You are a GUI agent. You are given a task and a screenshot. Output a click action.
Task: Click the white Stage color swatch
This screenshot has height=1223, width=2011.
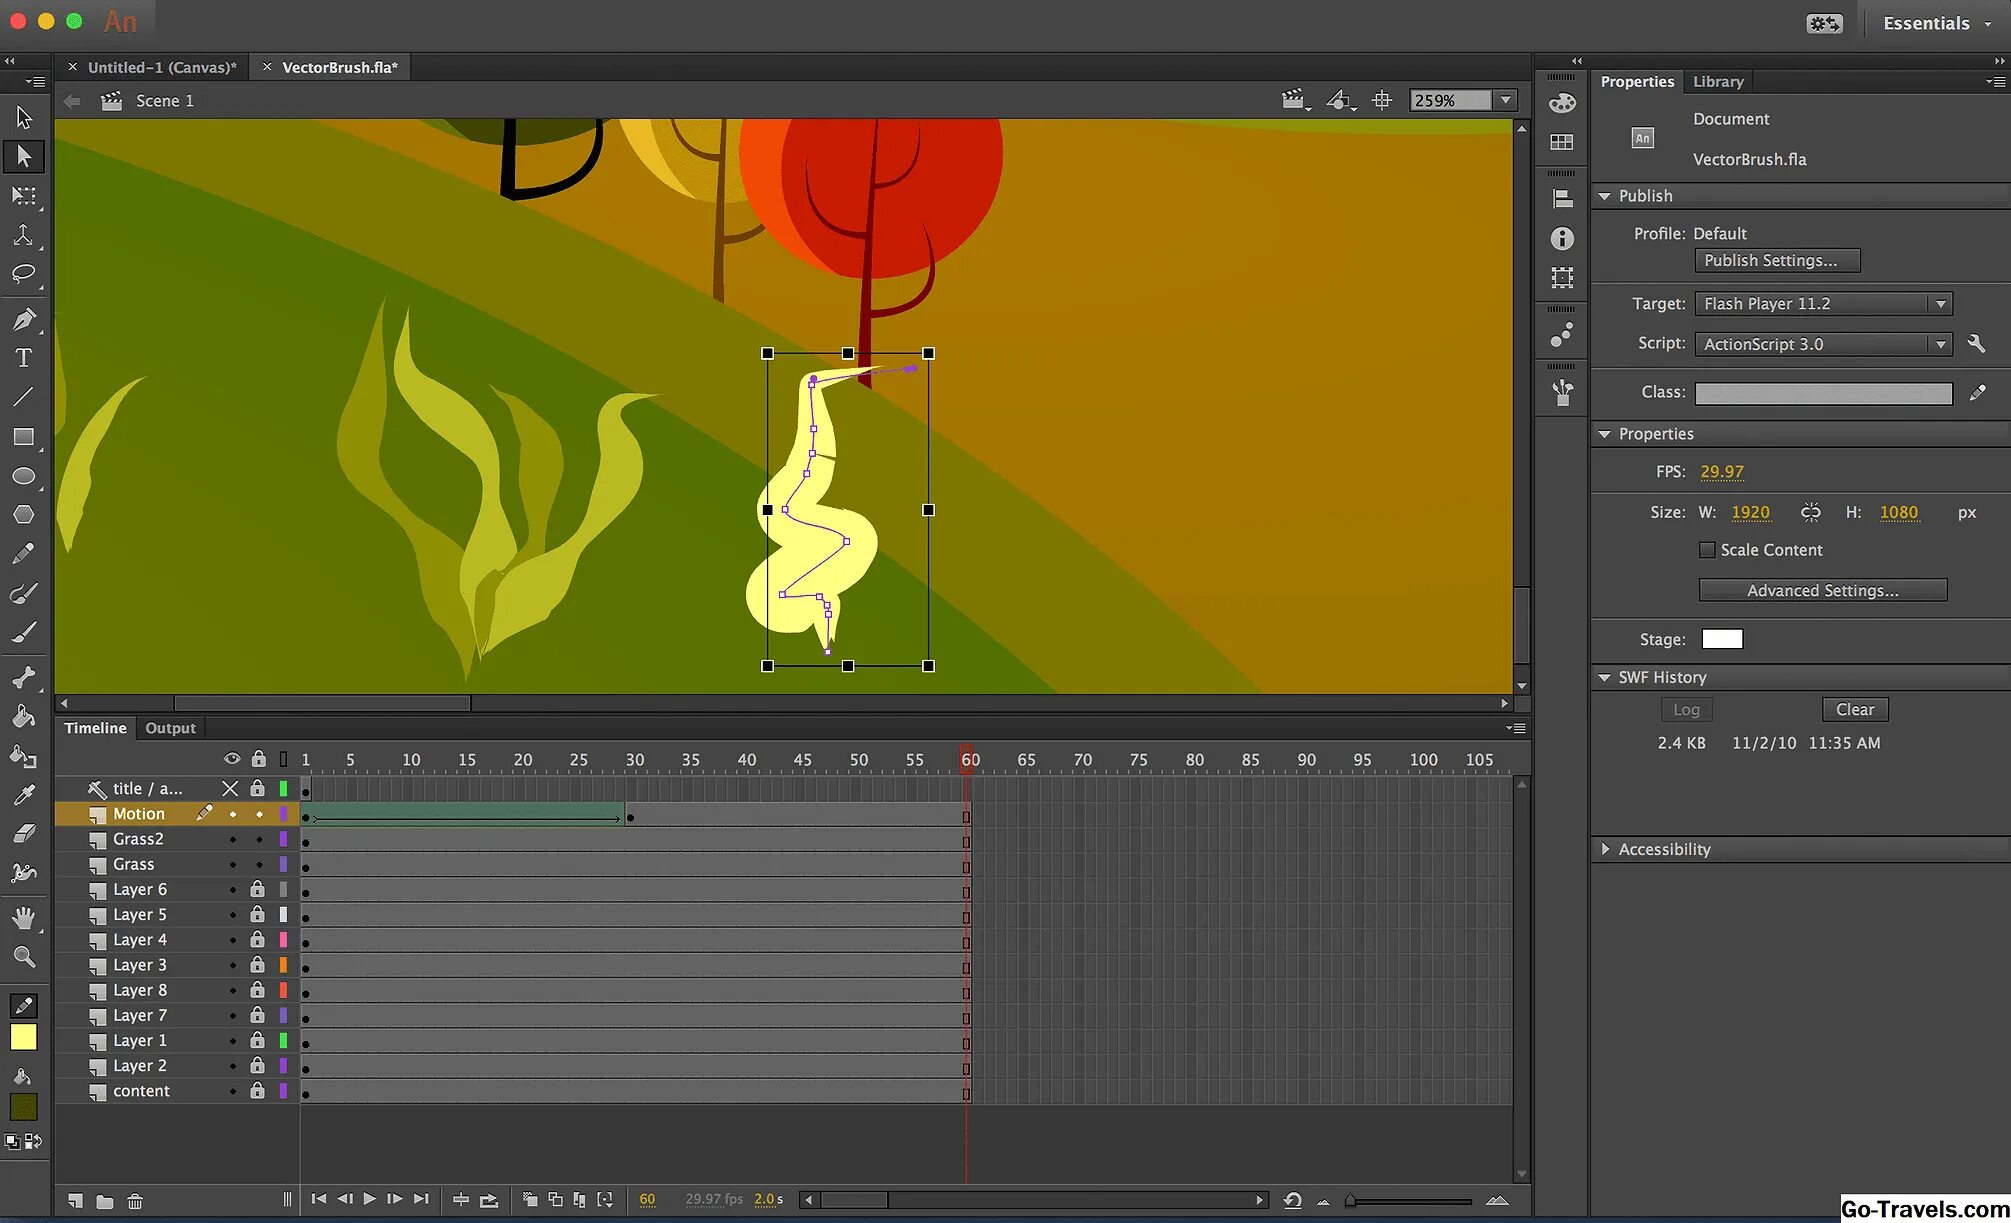point(1721,639)
